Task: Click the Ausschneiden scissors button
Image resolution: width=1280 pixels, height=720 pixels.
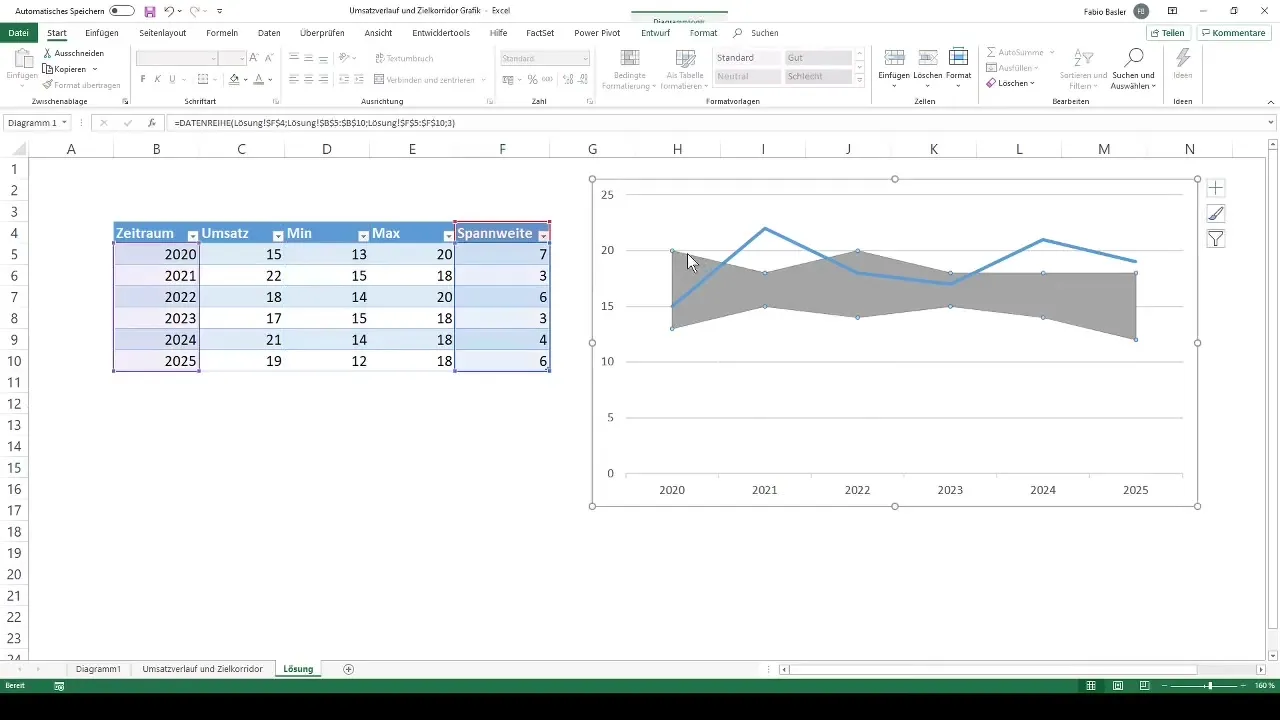Action: point(74,53)
